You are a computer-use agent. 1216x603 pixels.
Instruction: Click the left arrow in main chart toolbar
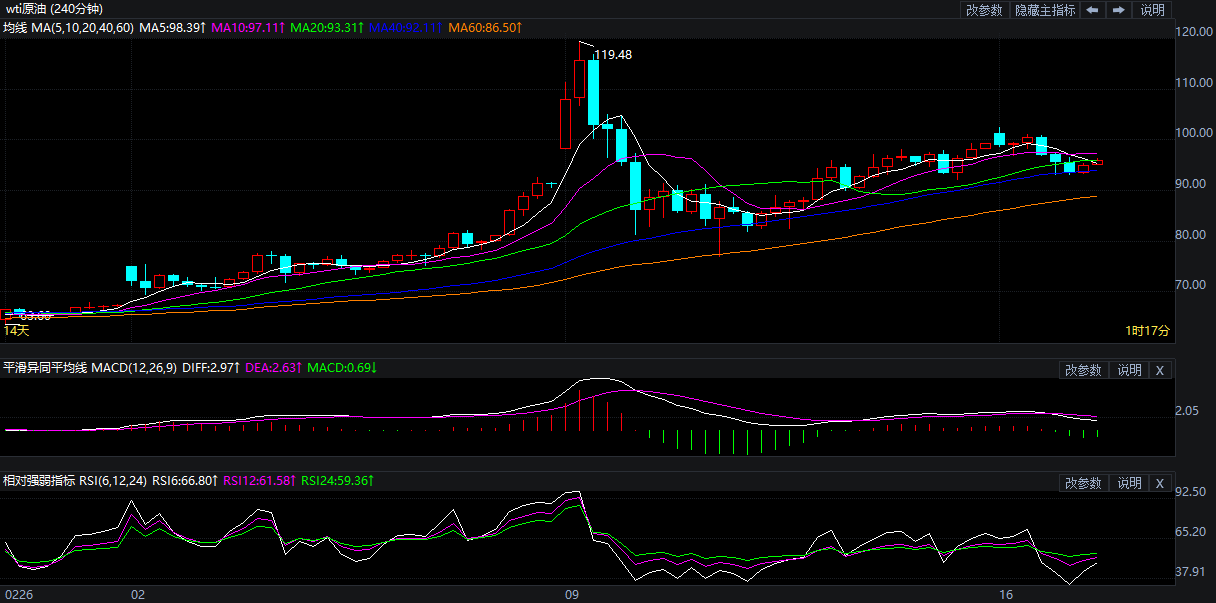point(1092,10)
